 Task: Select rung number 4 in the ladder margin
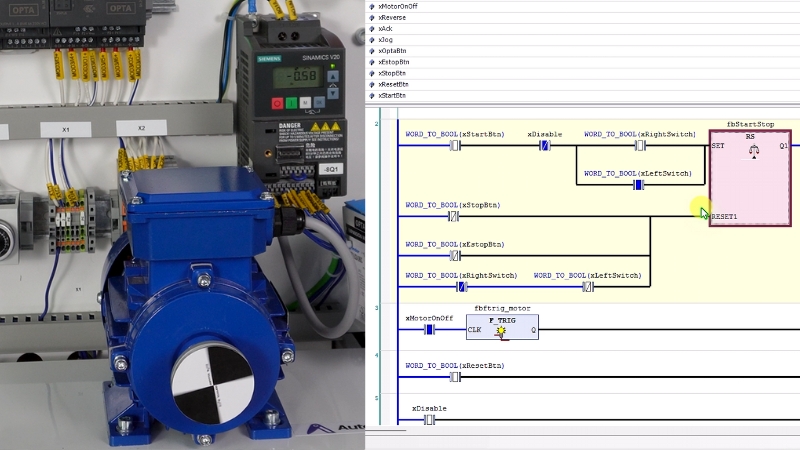tap(377, 355)
